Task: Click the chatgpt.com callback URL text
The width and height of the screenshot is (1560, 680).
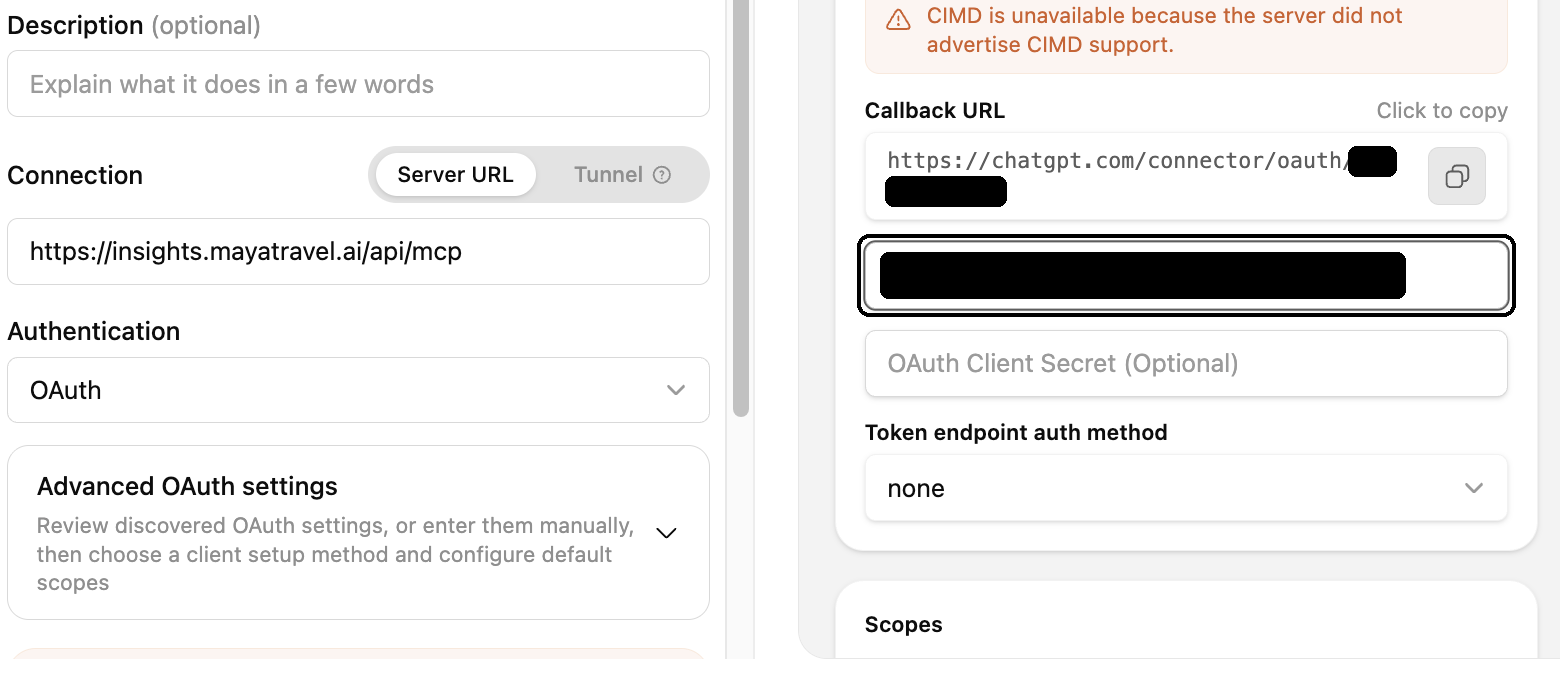Action: 1116,161
